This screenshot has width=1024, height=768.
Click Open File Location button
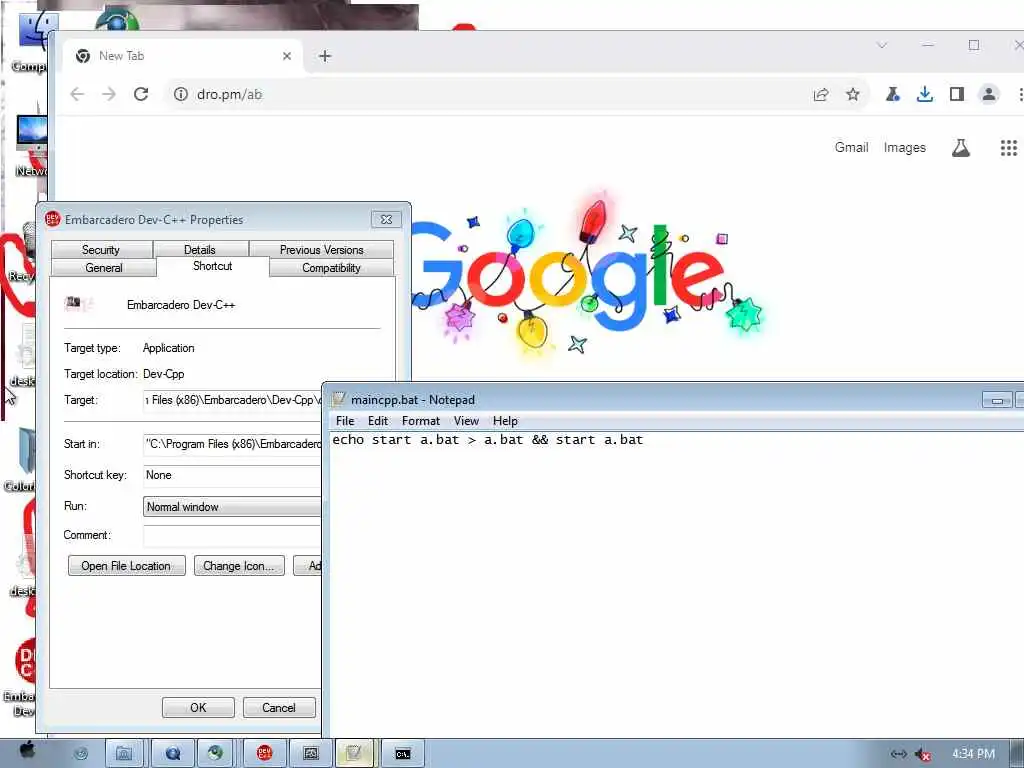pyautogui.click(x=127, y=566)
